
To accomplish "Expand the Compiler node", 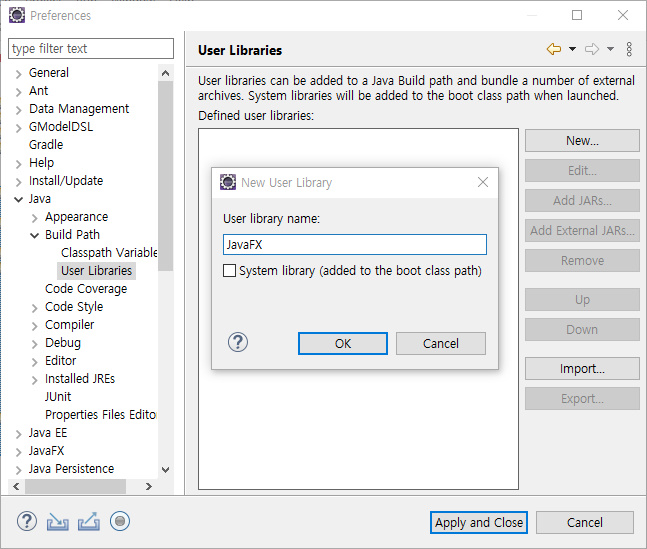I will click(35, 326).
